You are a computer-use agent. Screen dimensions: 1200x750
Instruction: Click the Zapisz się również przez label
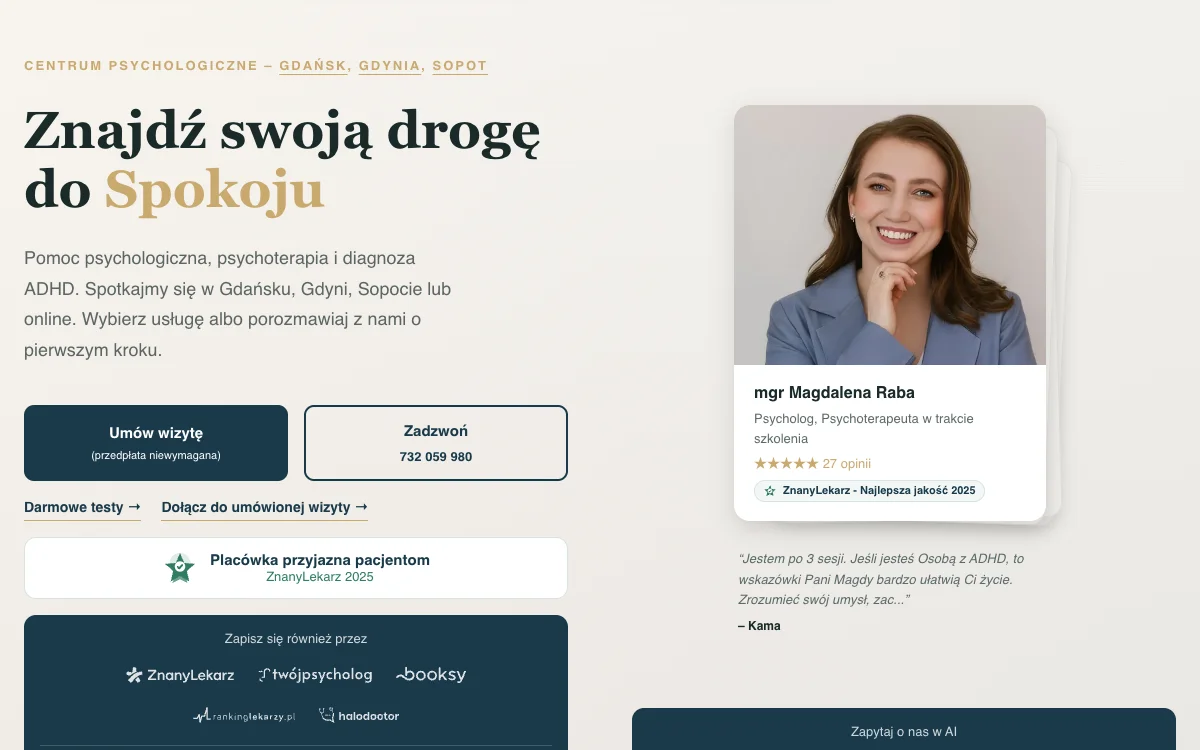[x=296, y=639]
